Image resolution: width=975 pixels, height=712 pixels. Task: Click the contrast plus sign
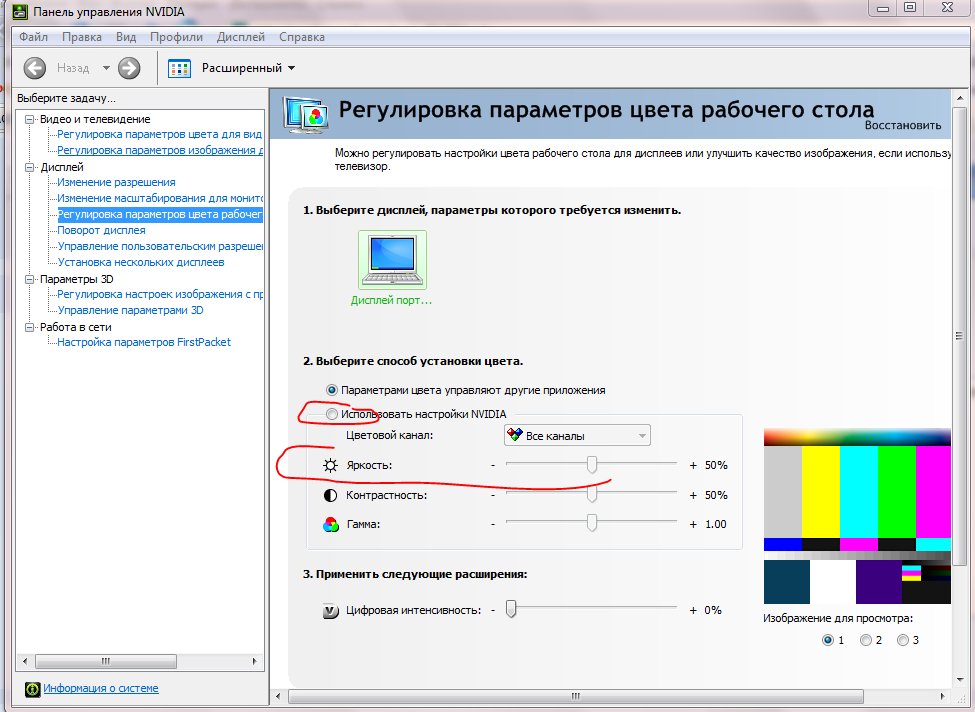point(693,496)
